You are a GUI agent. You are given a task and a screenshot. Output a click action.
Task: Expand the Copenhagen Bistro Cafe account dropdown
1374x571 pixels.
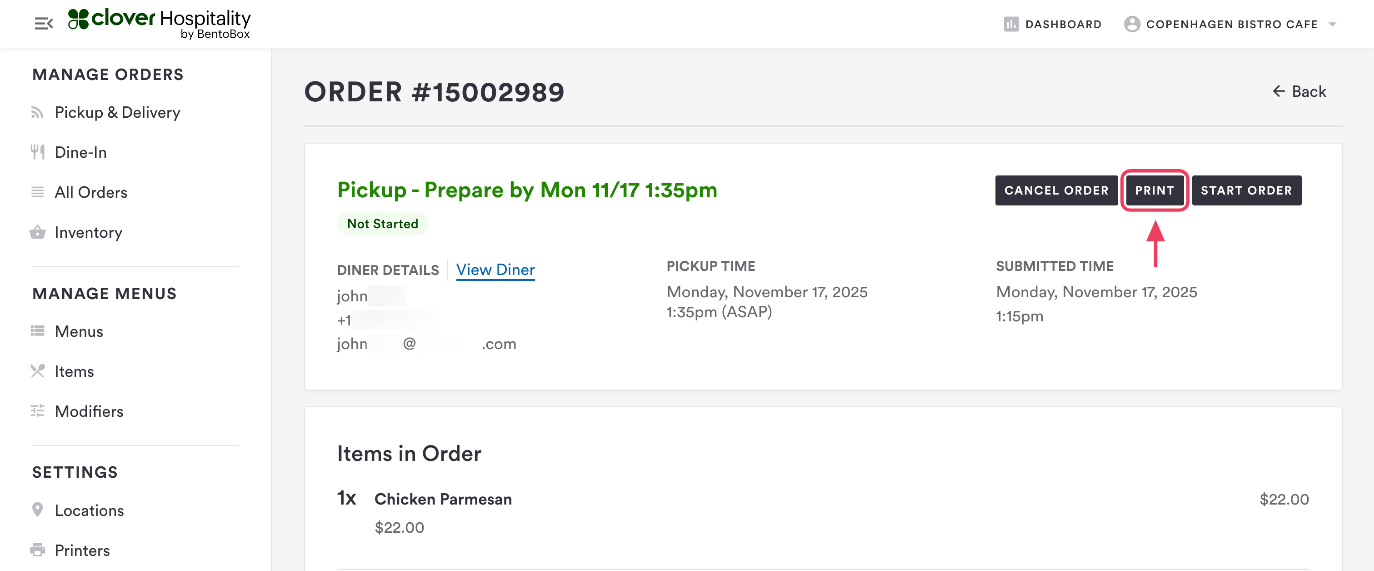click(x=1332, y=24)
